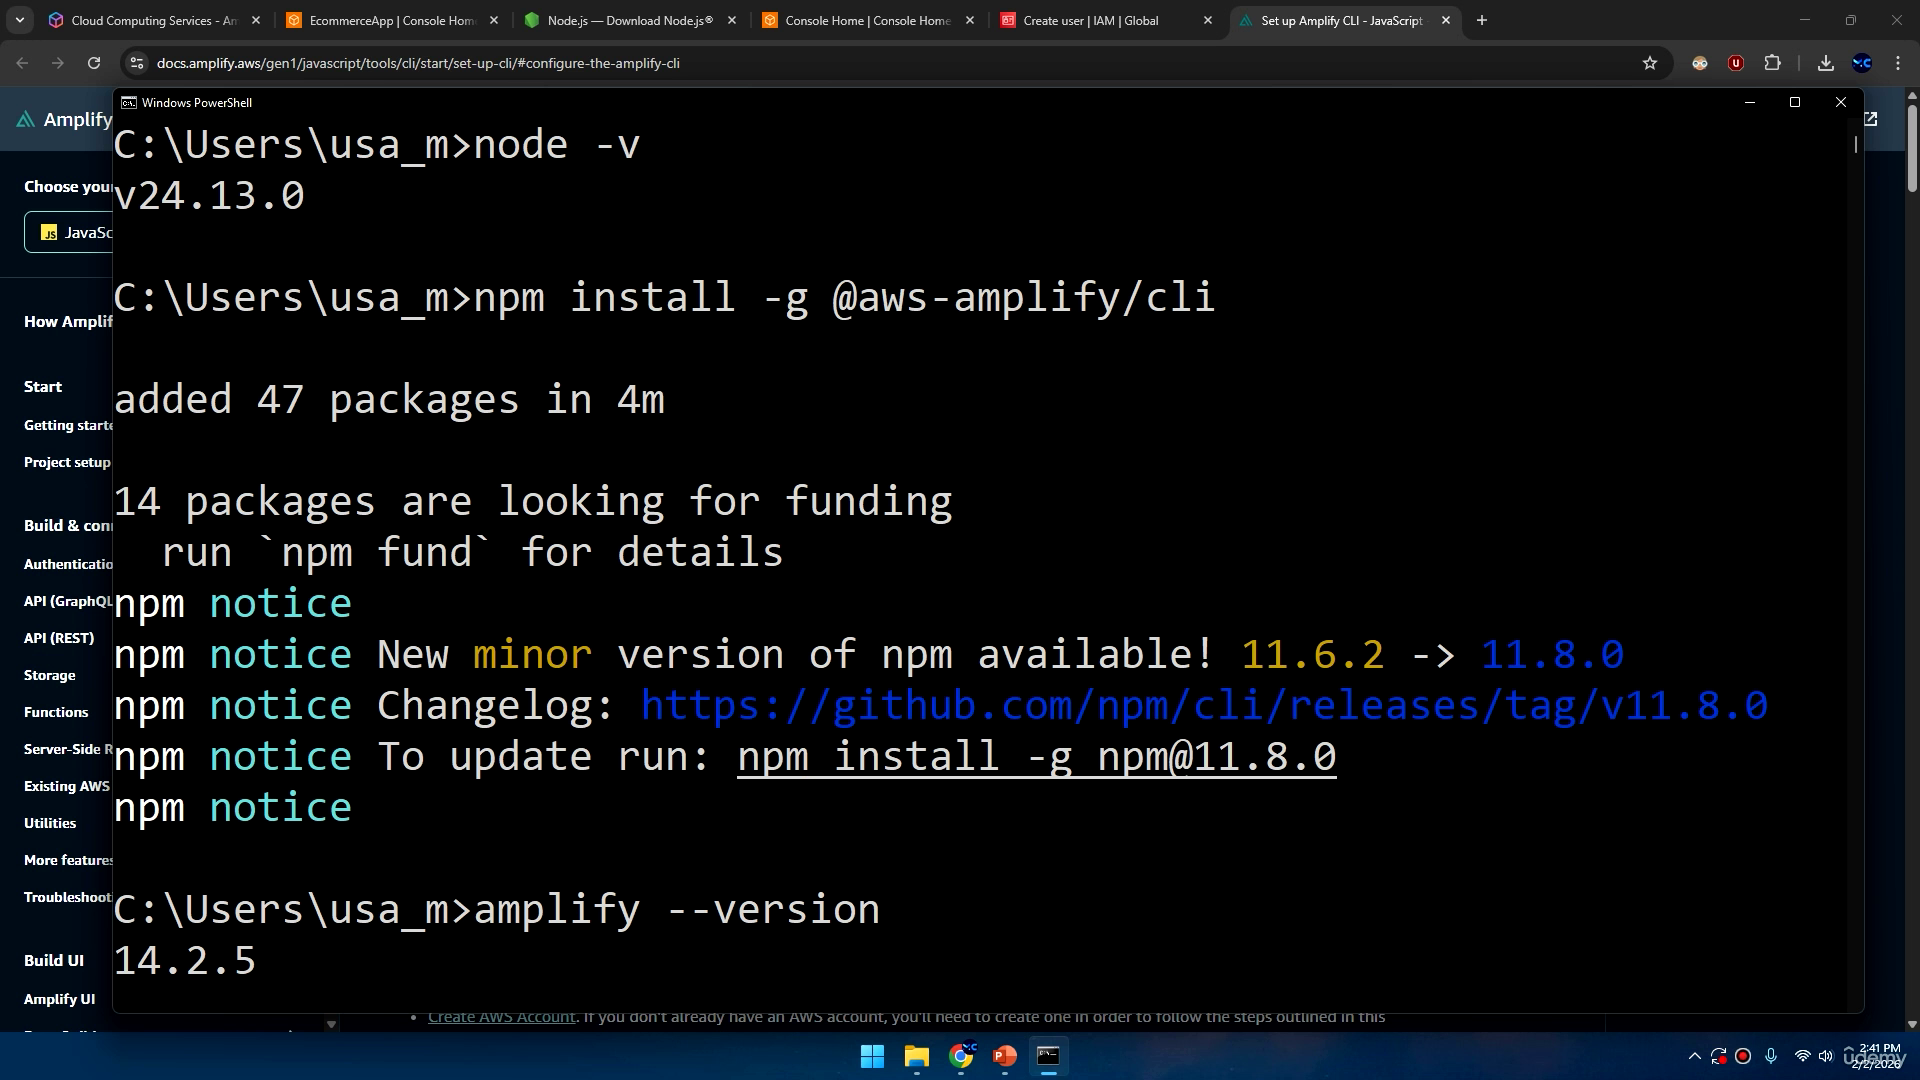Viewport: 1920px width, 1080px height.
Task: Click the Amplify logo in docs header
Action: tap(64, 120)
